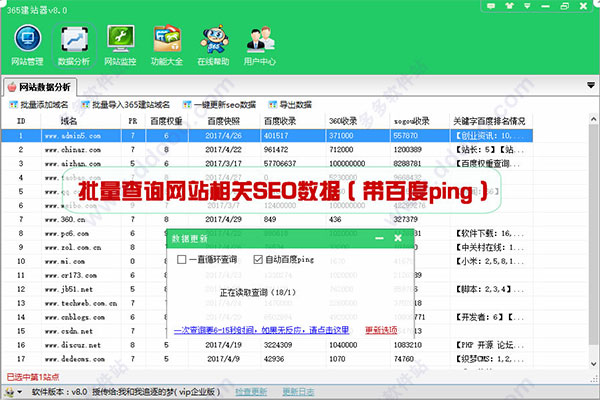The image size is (600, 400).
Task: Open the 用户中心 user center icon
Action: coord(261,40)
